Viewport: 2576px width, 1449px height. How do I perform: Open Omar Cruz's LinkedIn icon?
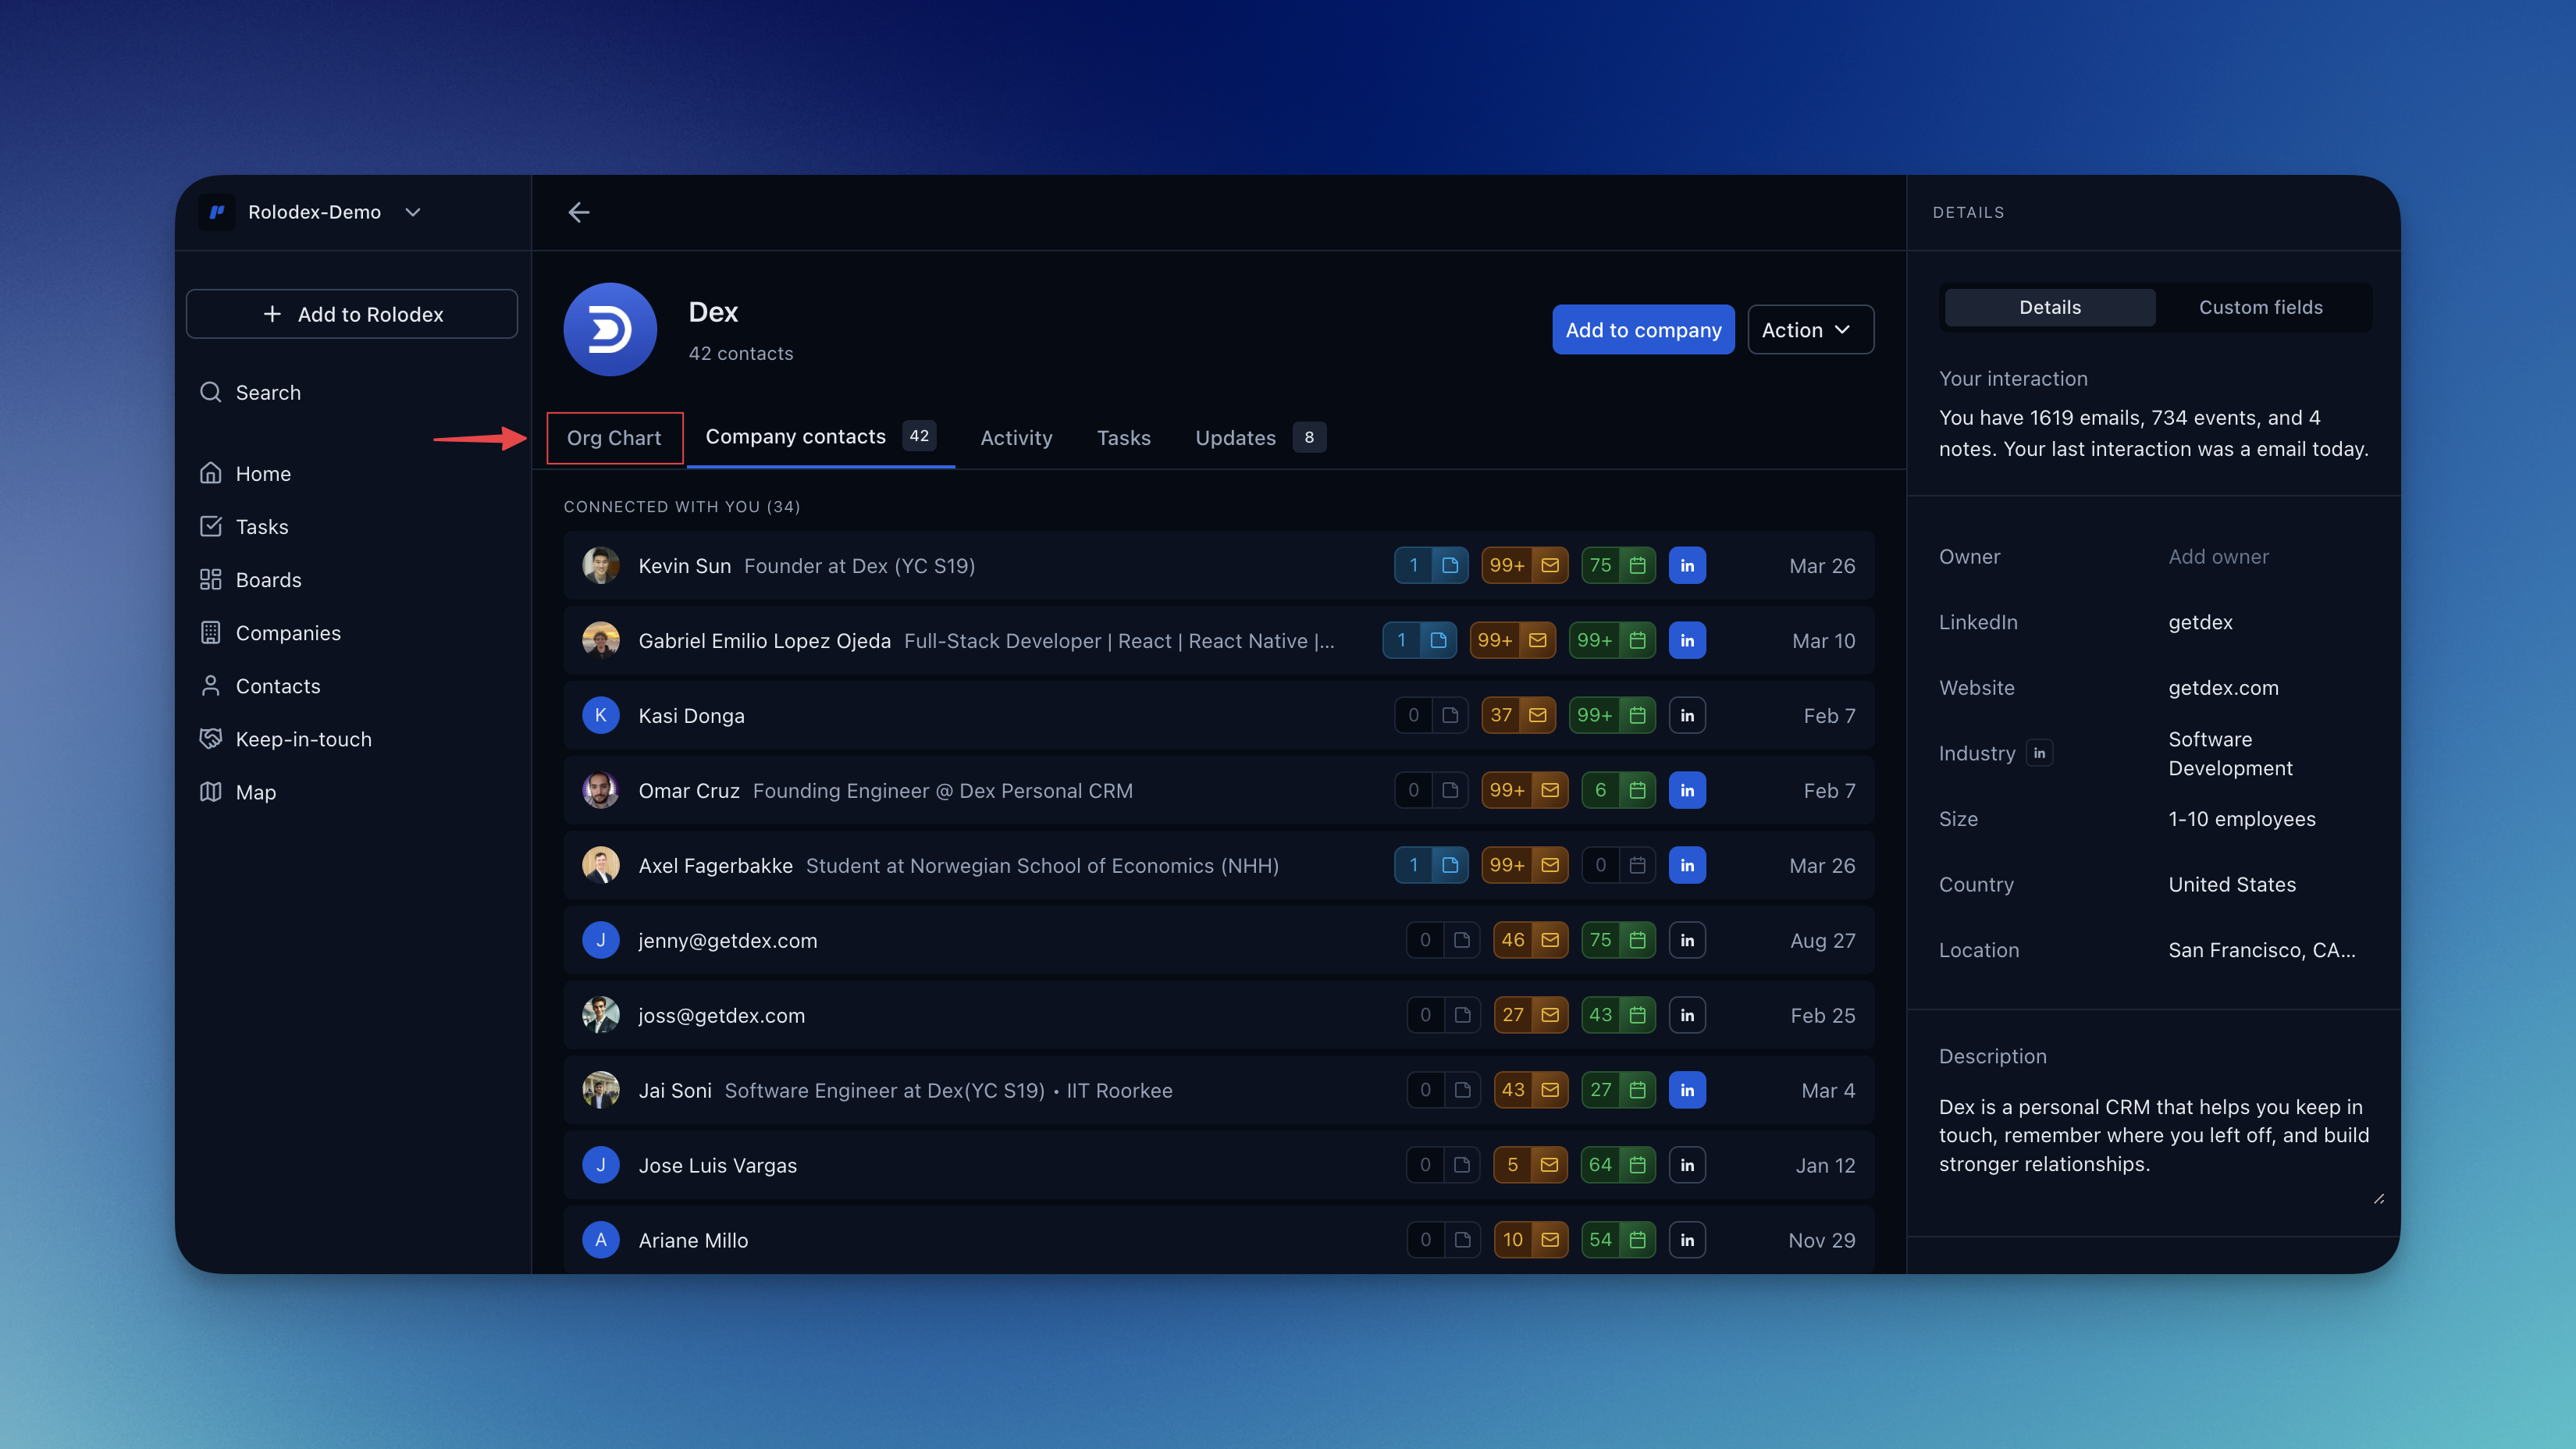1687,791
